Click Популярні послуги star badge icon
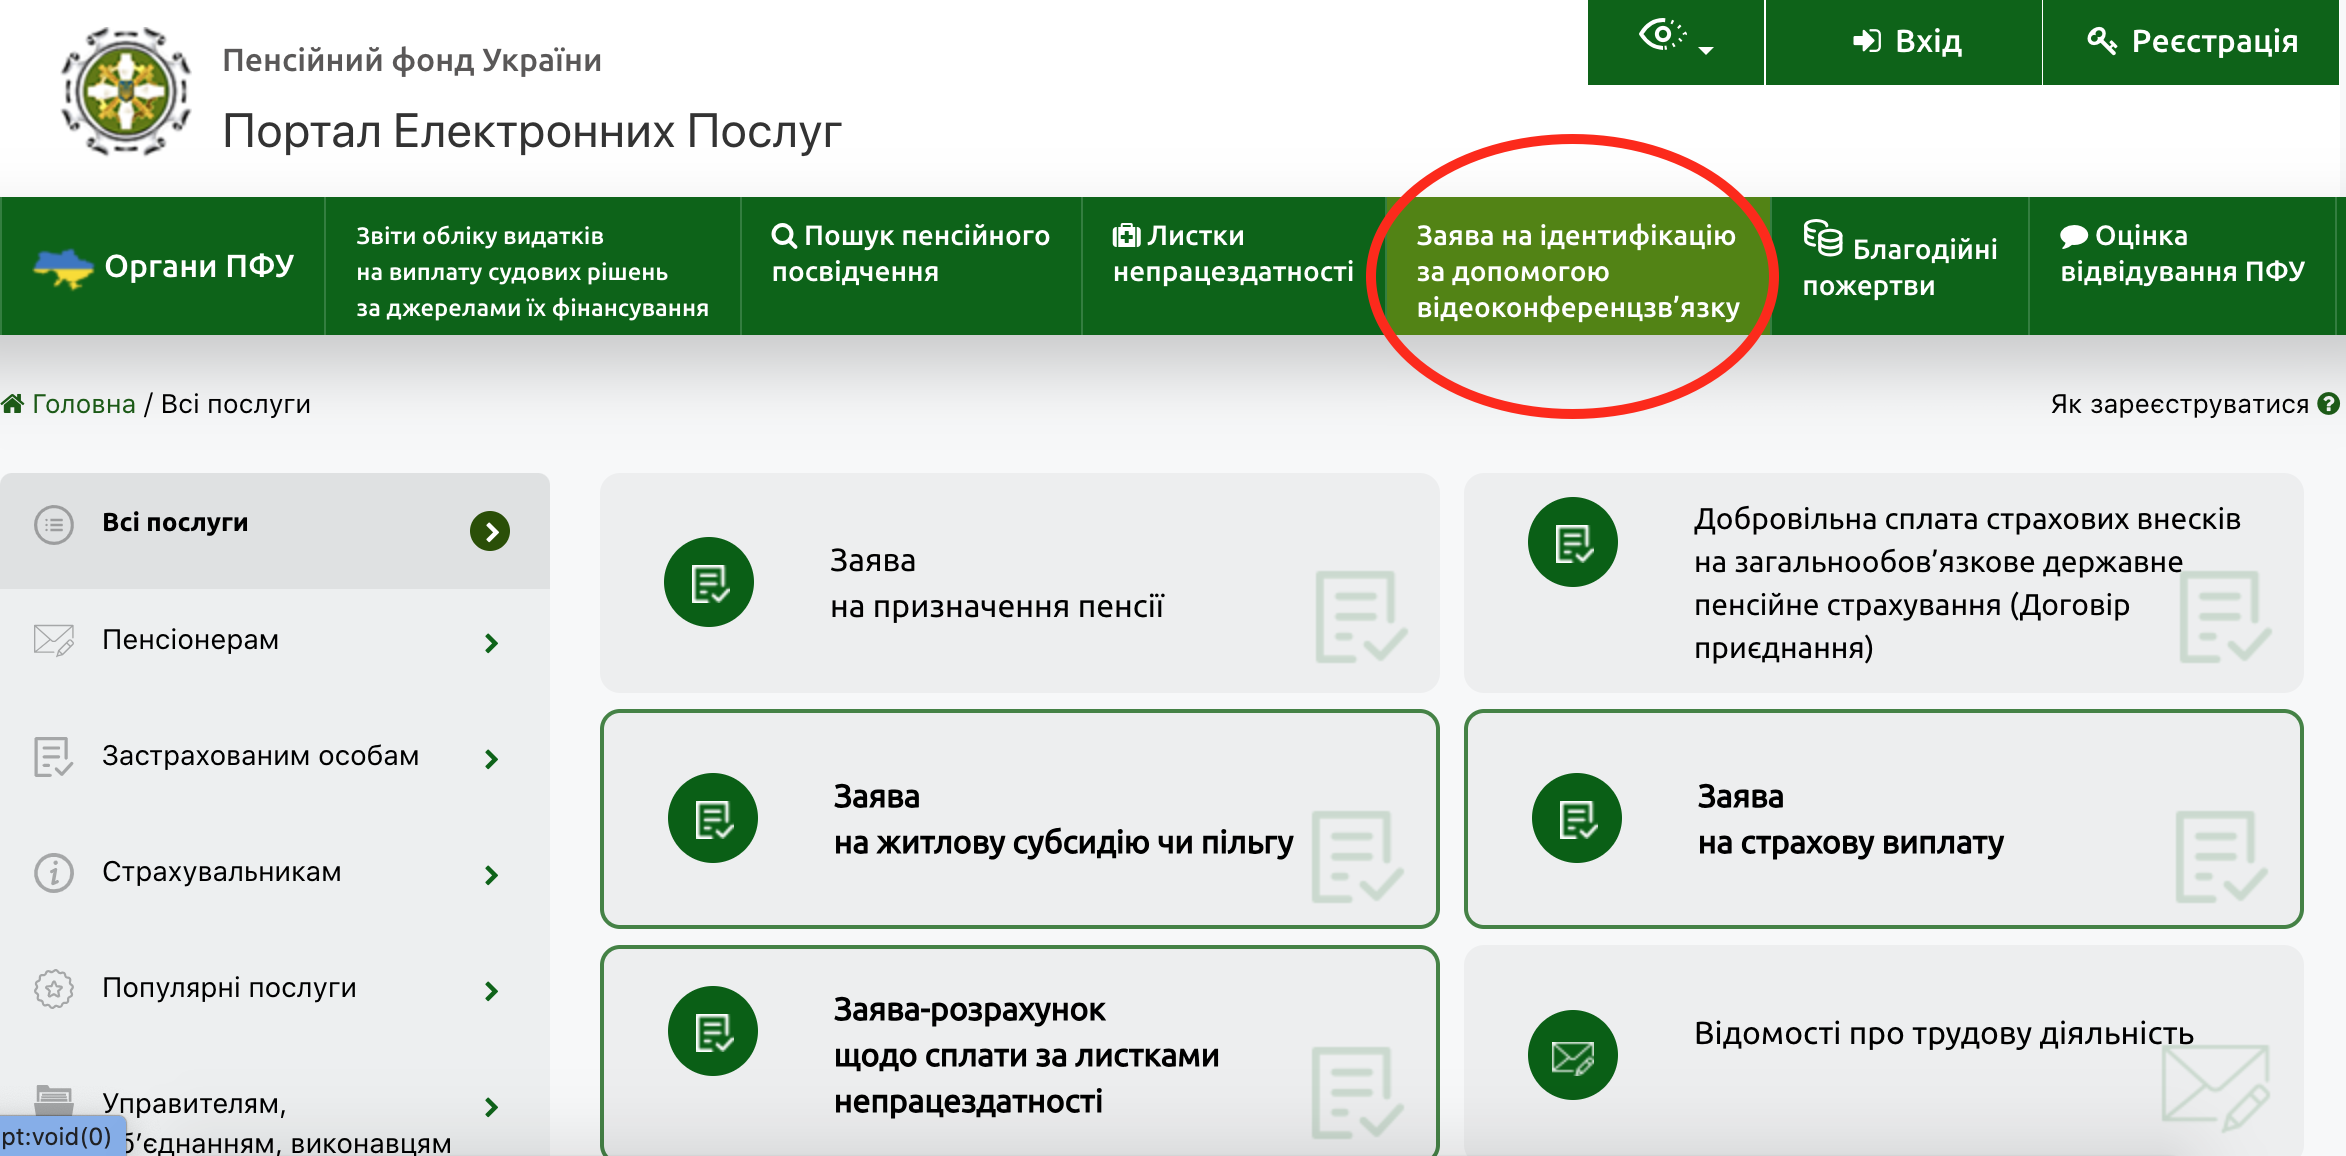2346x1156 pixels. (54, 989)
